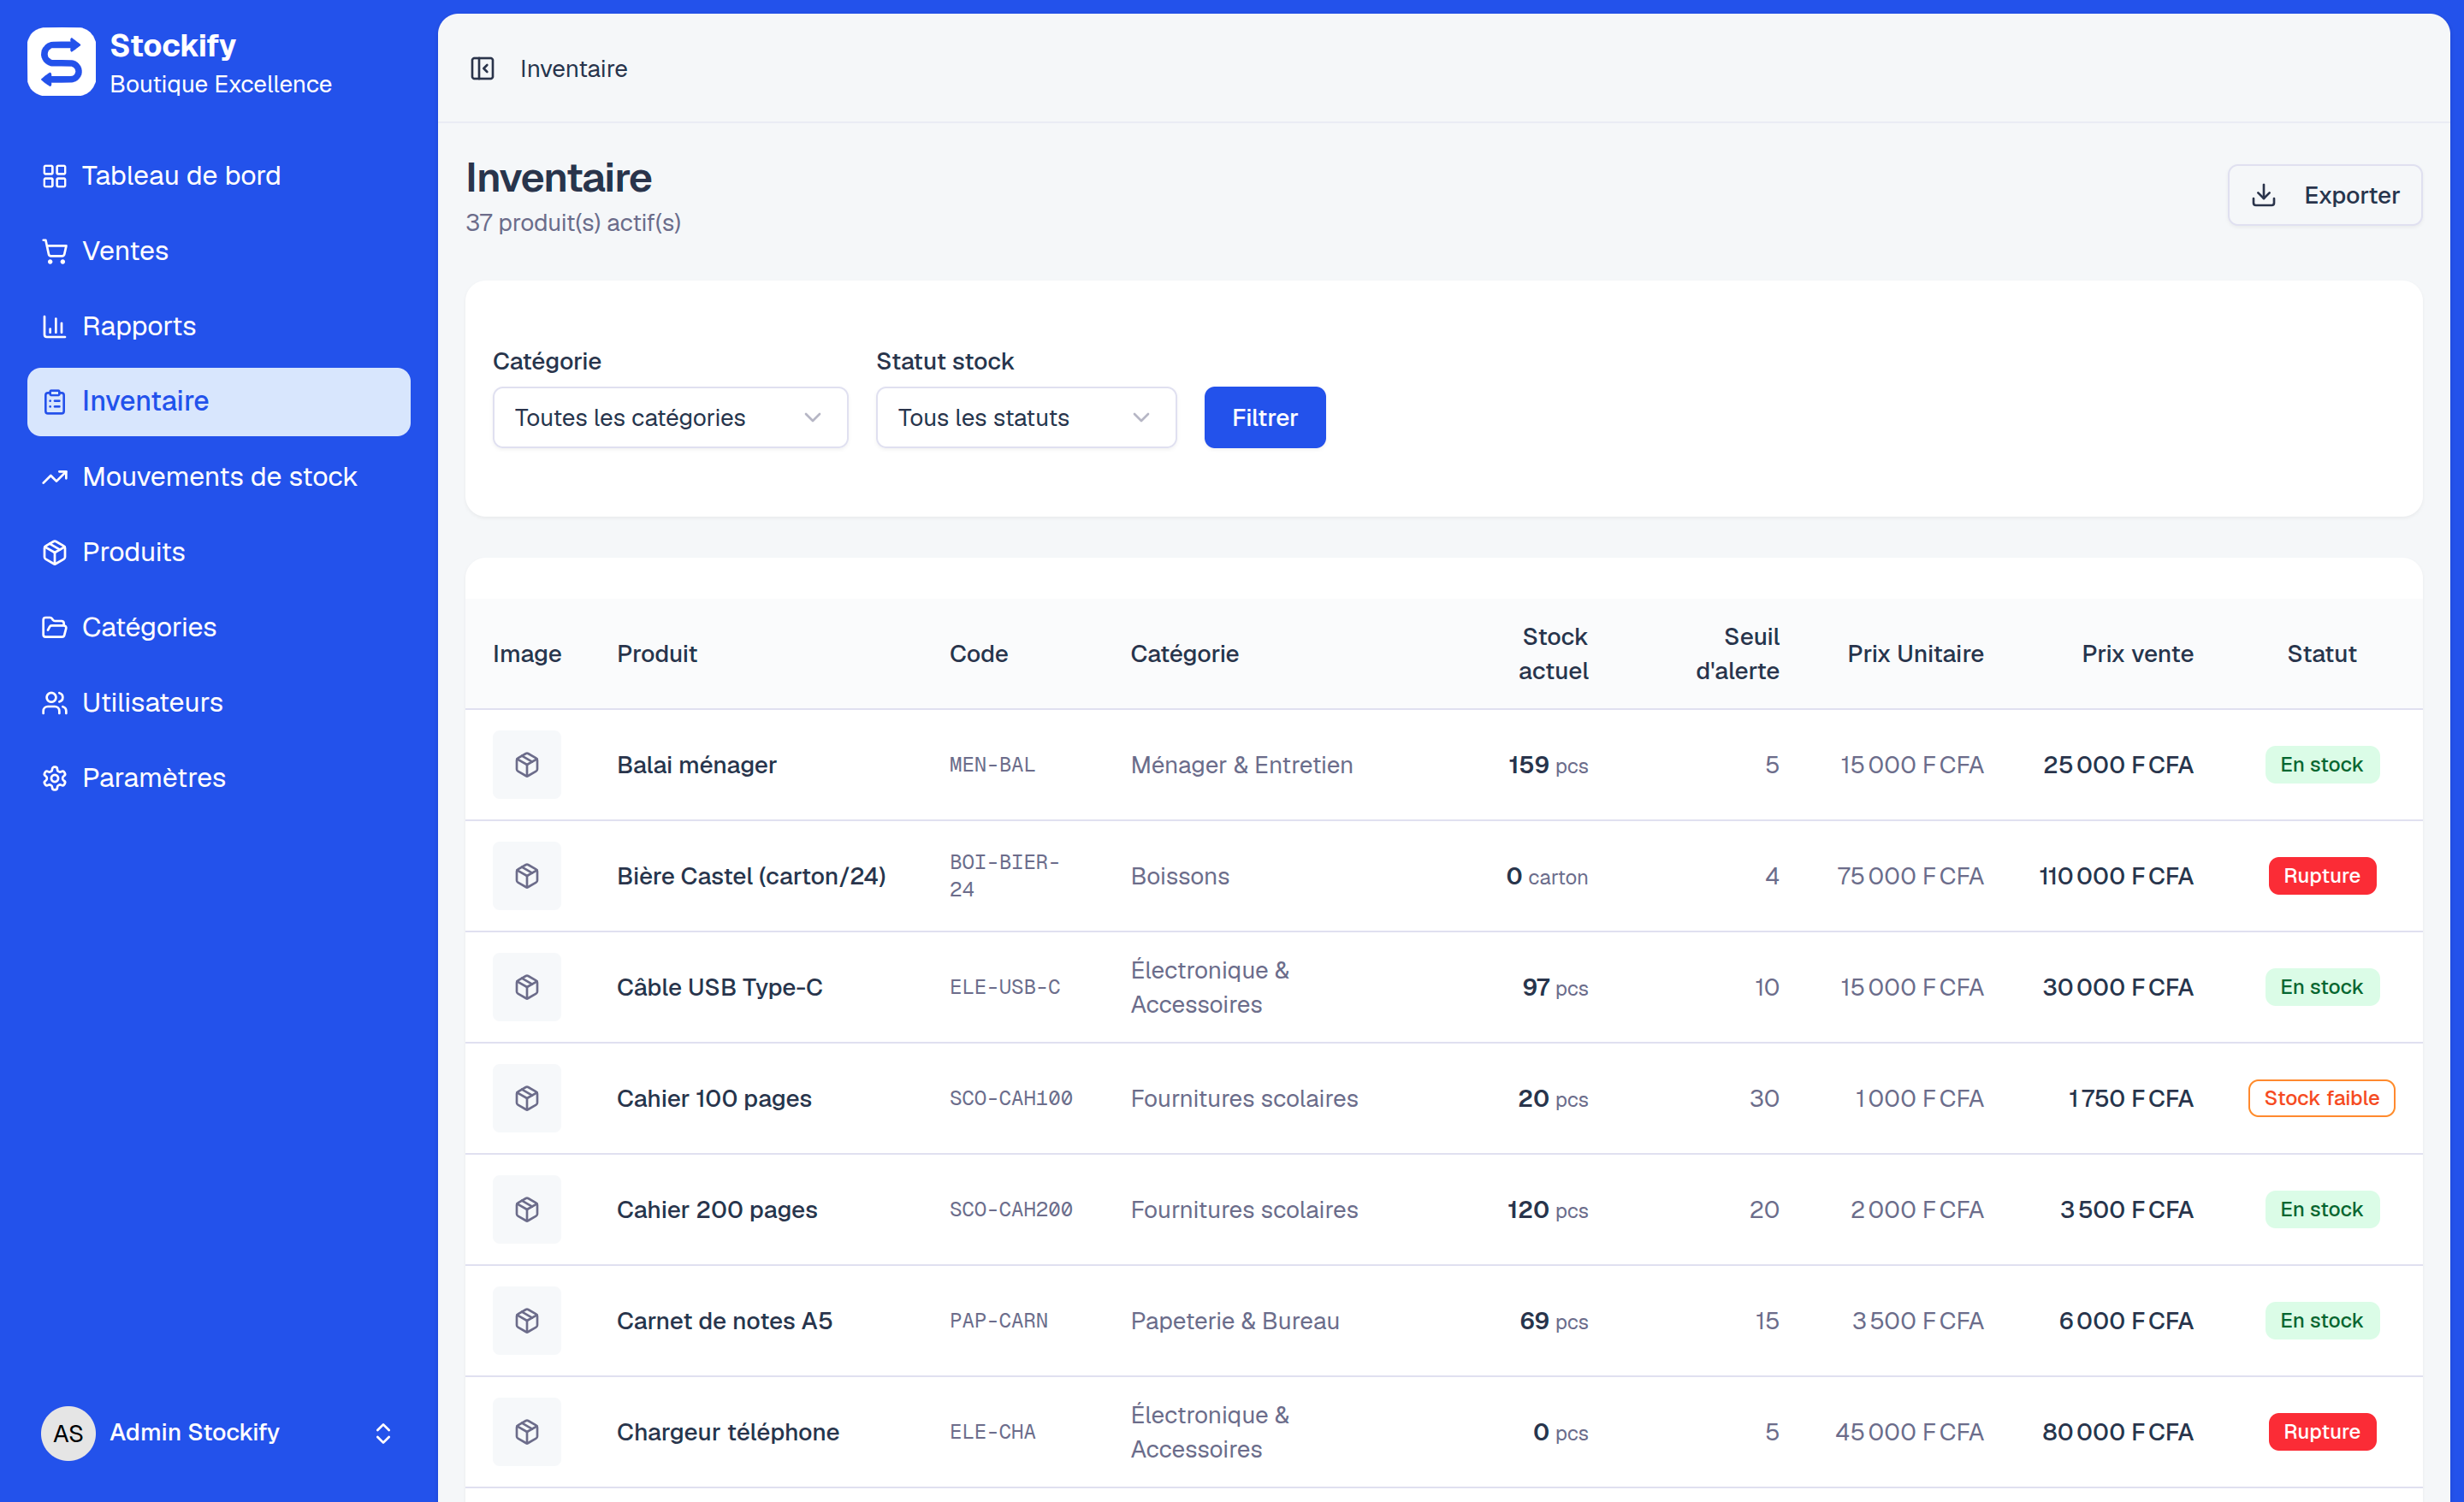Click Carnet de notes A5 image placeholder
This screenshot has height=1502, width=2464.
pos(527,1320)
